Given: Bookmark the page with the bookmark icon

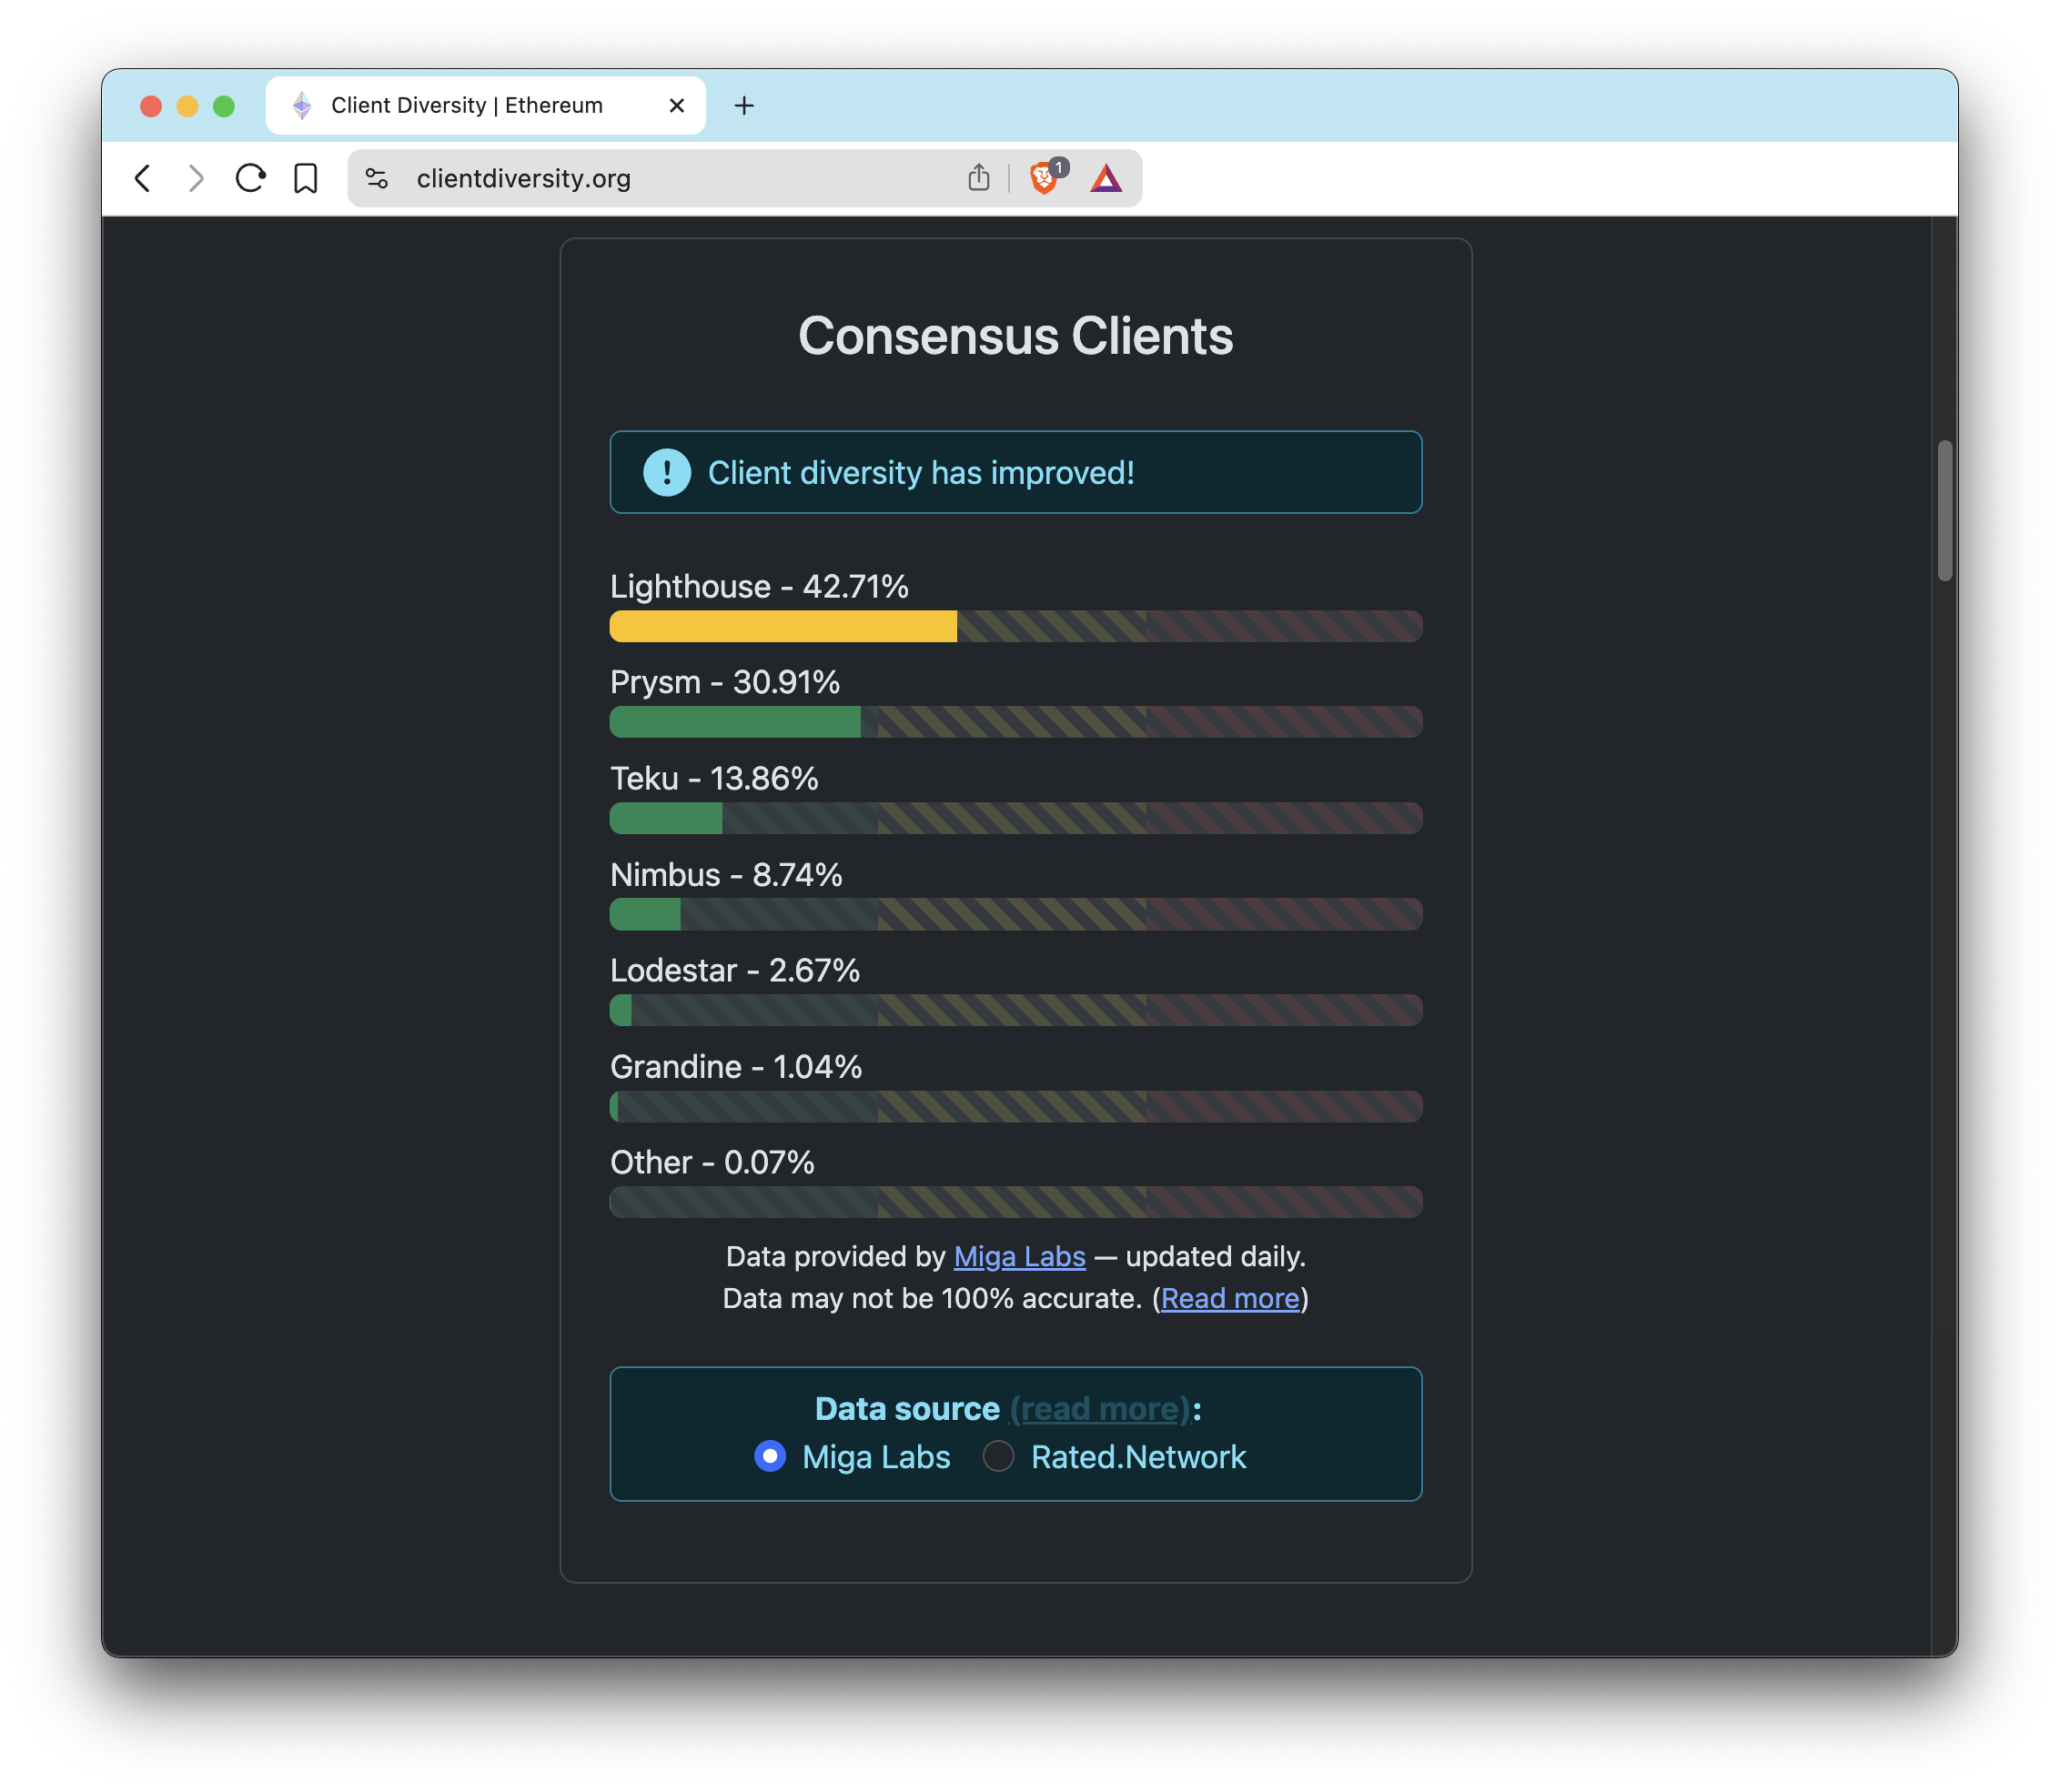Looking at the screenshot, I should 305,178.
